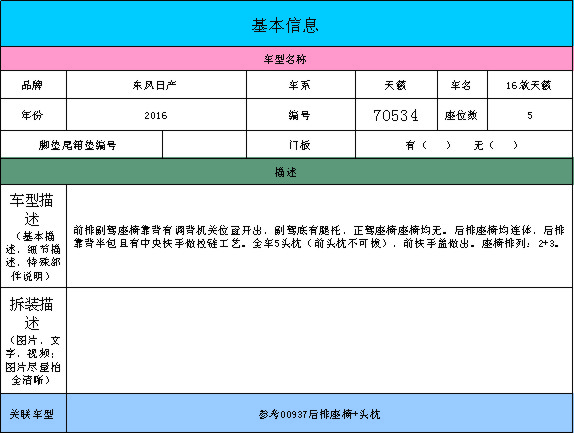Select the 东风日产 brand value cell
This screenshot has width=574, height=433.
point(156,85)
